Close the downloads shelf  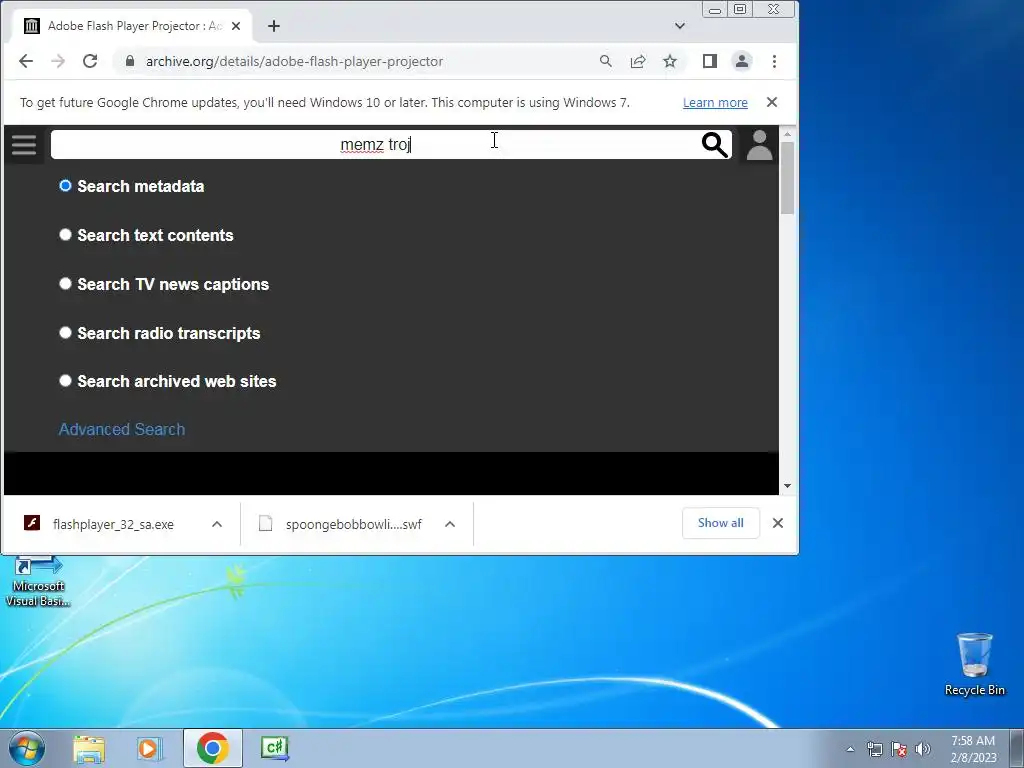pyautogui.click(x=778, y=523)
